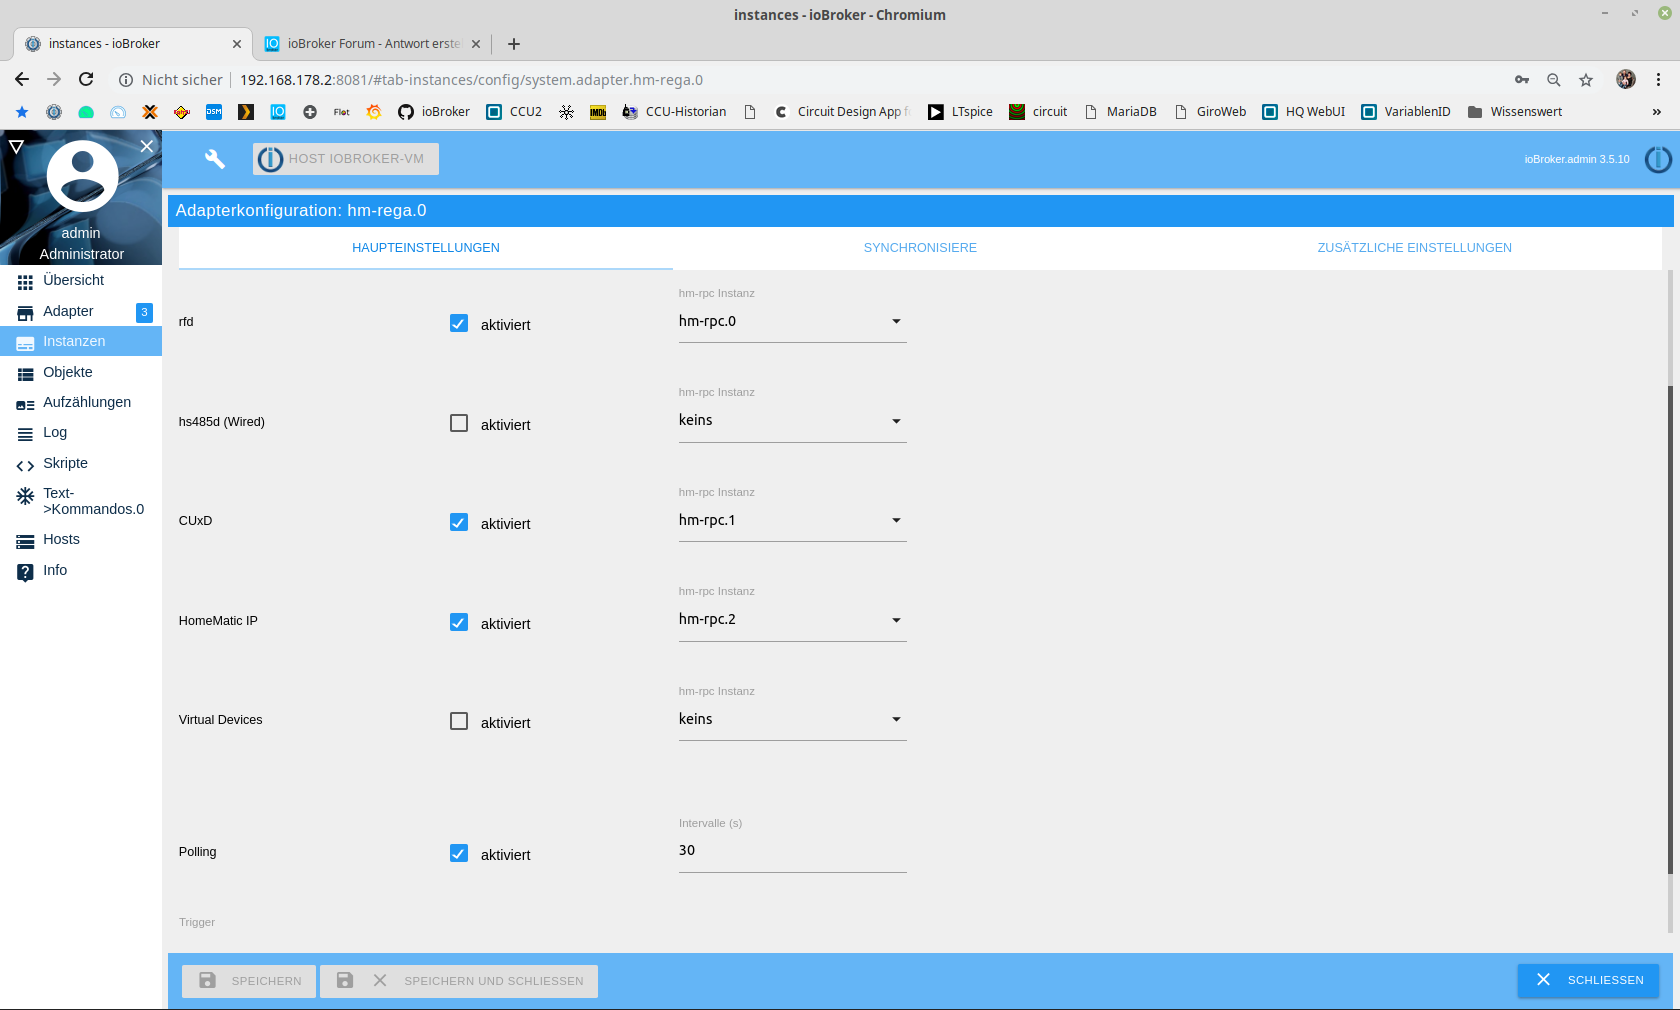Disable the rfd aktiviert checkbox
The width and height of the screenshot is (1680, 1010).
[x=459, y=323]
